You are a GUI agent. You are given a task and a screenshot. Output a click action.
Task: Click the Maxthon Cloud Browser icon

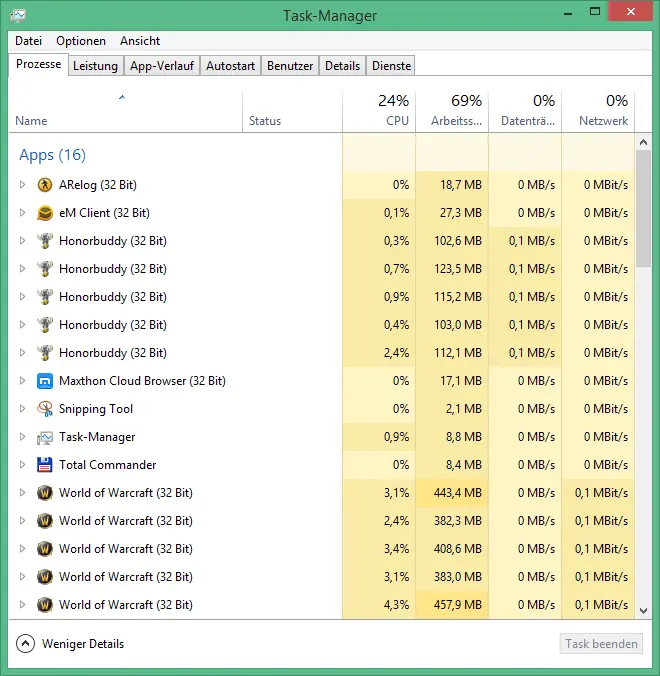45,381
